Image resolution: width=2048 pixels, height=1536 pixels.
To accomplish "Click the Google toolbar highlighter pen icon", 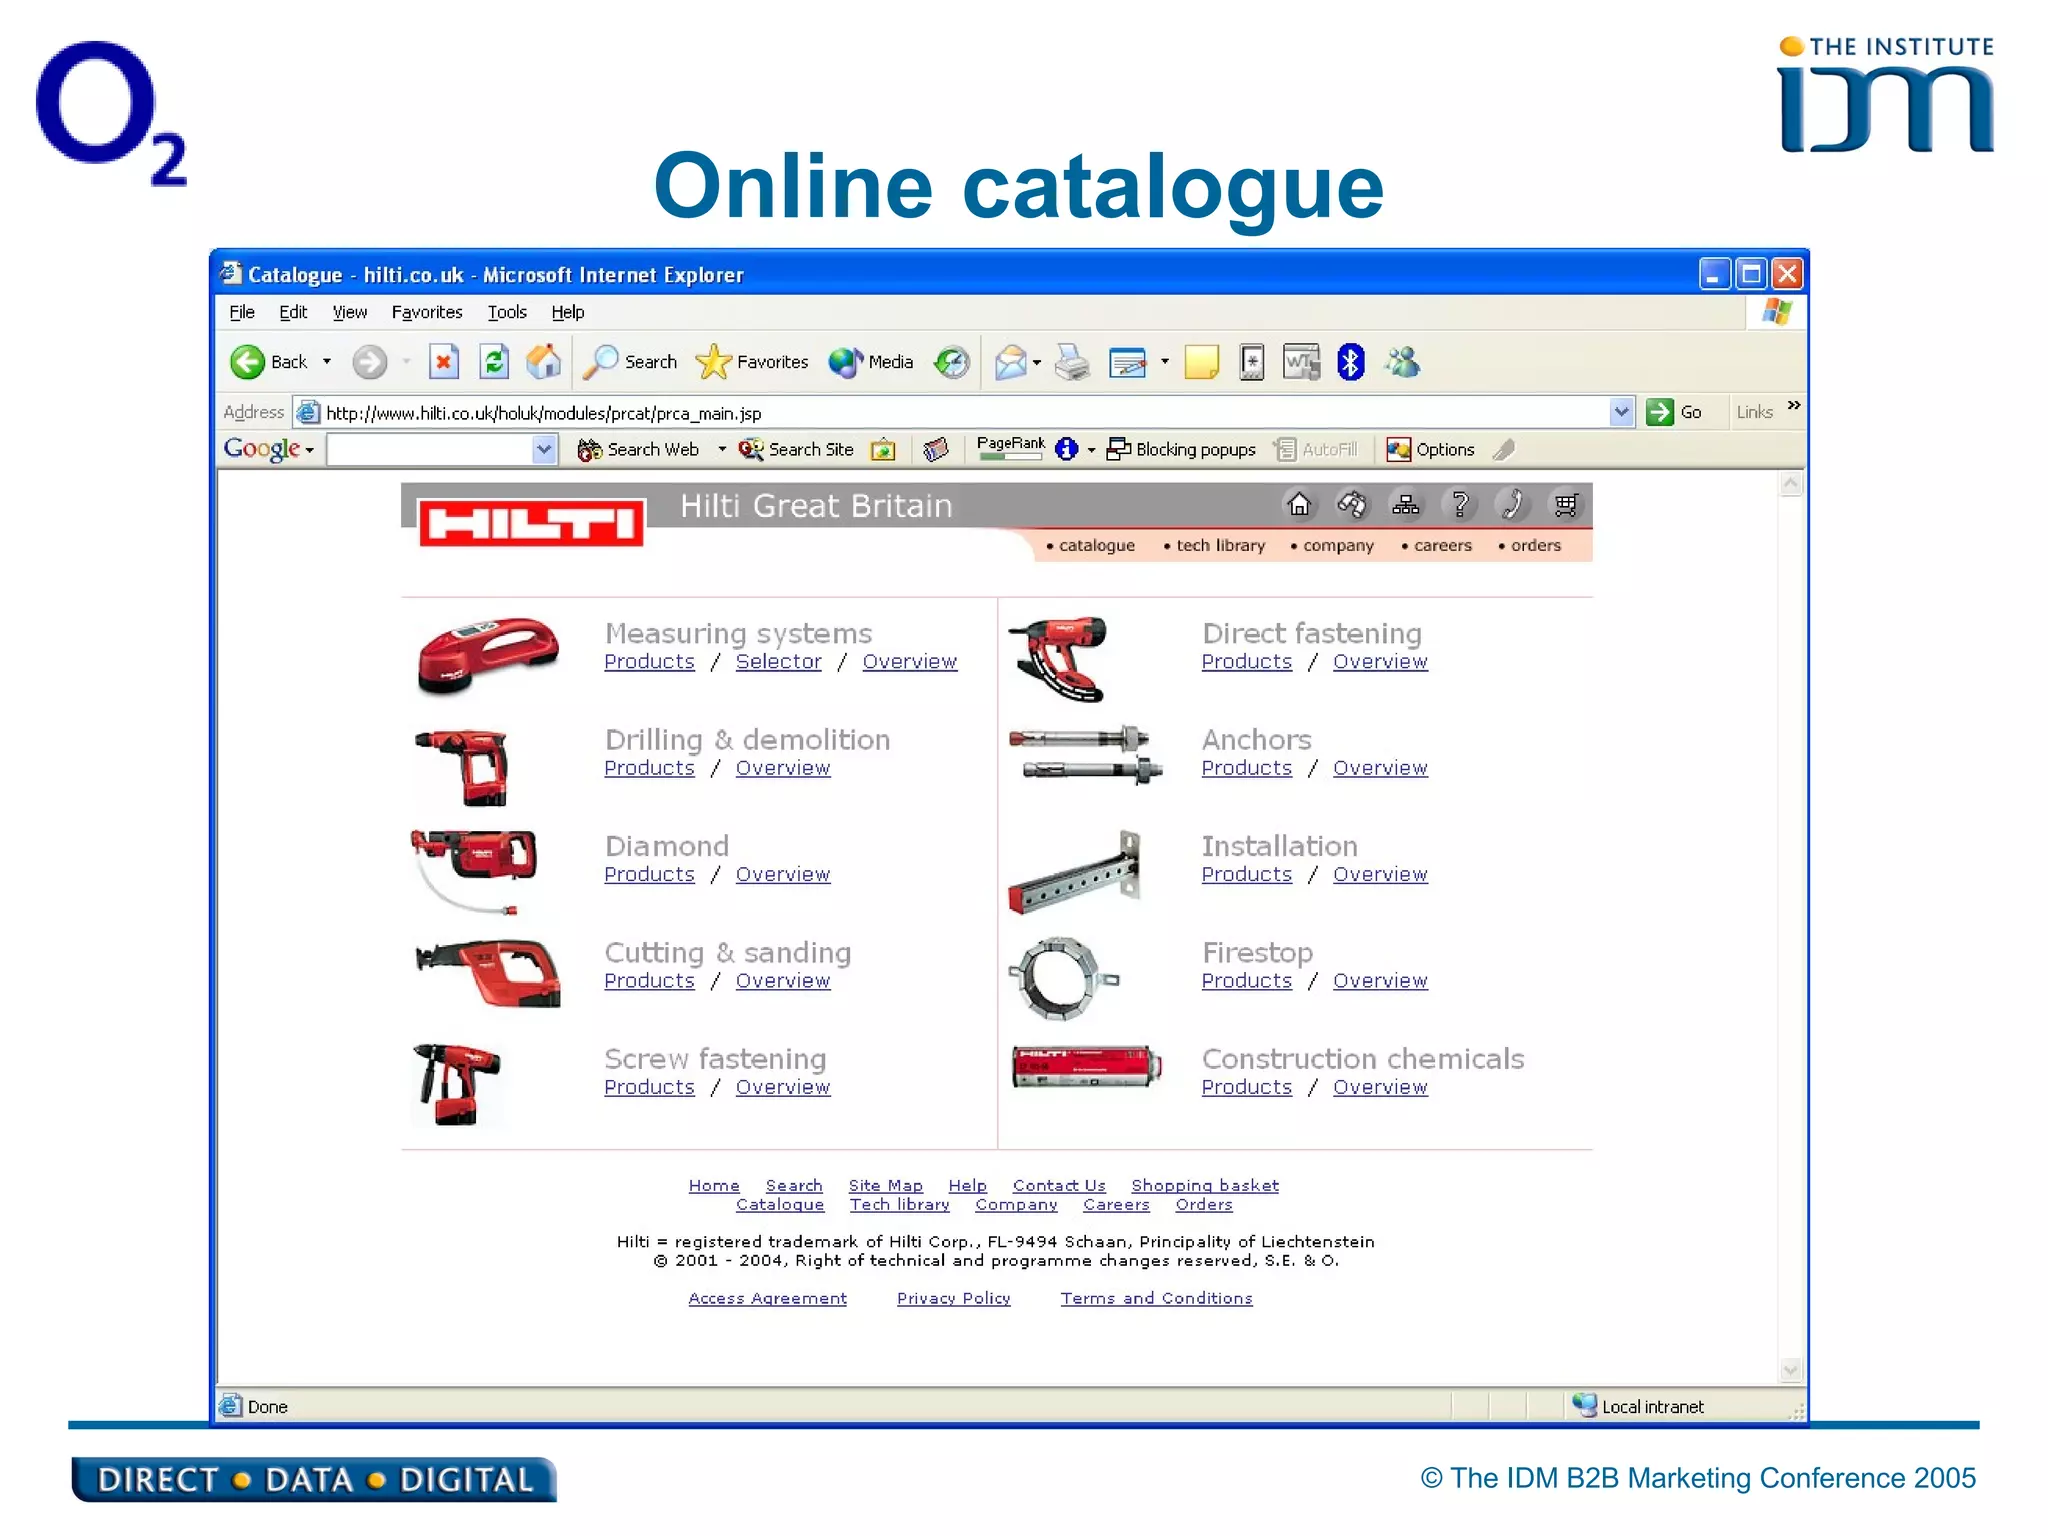I will click(x=1504, y=450).
